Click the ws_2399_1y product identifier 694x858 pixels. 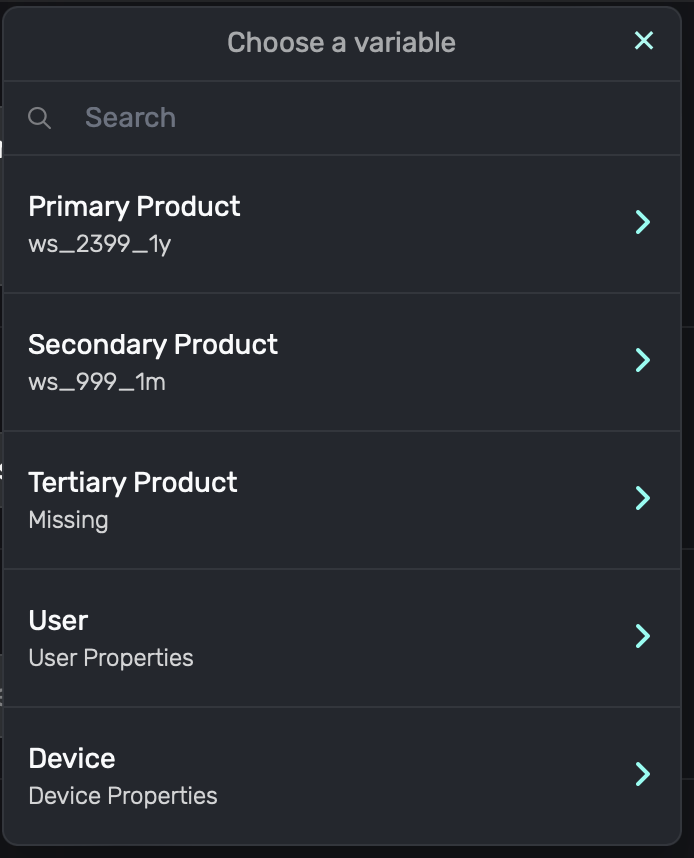click(99, 244)
